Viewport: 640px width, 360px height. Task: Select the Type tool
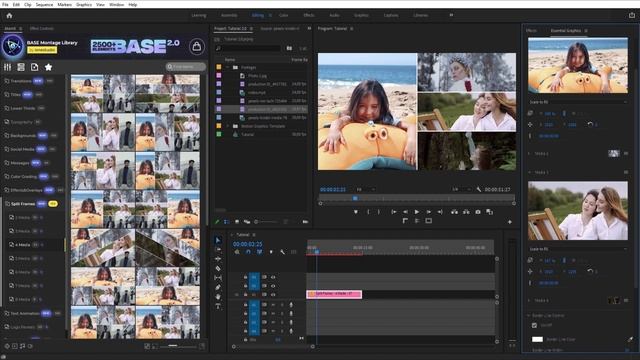pos(218,306)
